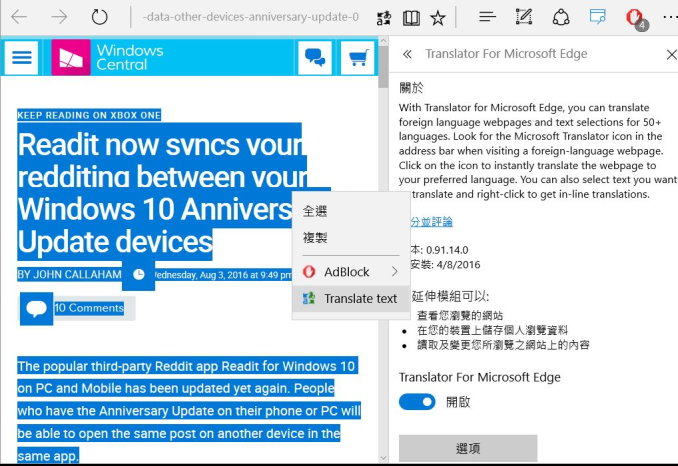Open the rate and review link
Image resolution: width=678 pixels, height=466 pixels.
point(431,222)
